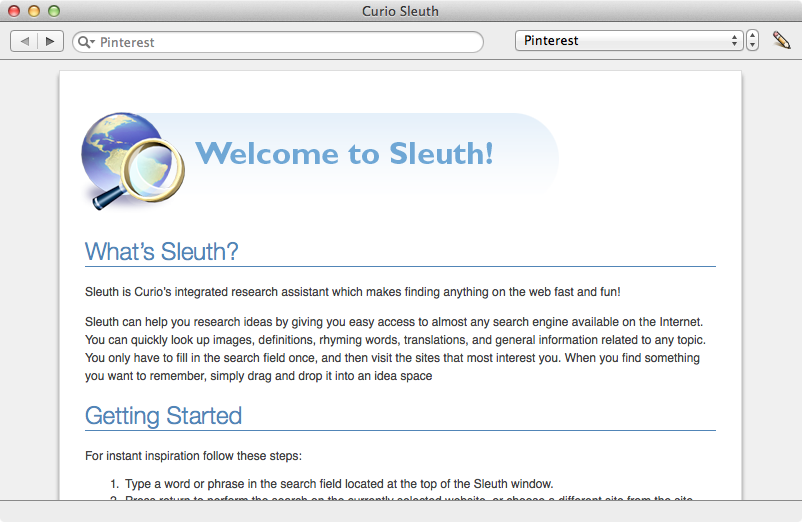Screen dimensions: 802x522
Task: Click the text 'For instant inspiration follow these steps:'
Action: [x=193, y=456]
